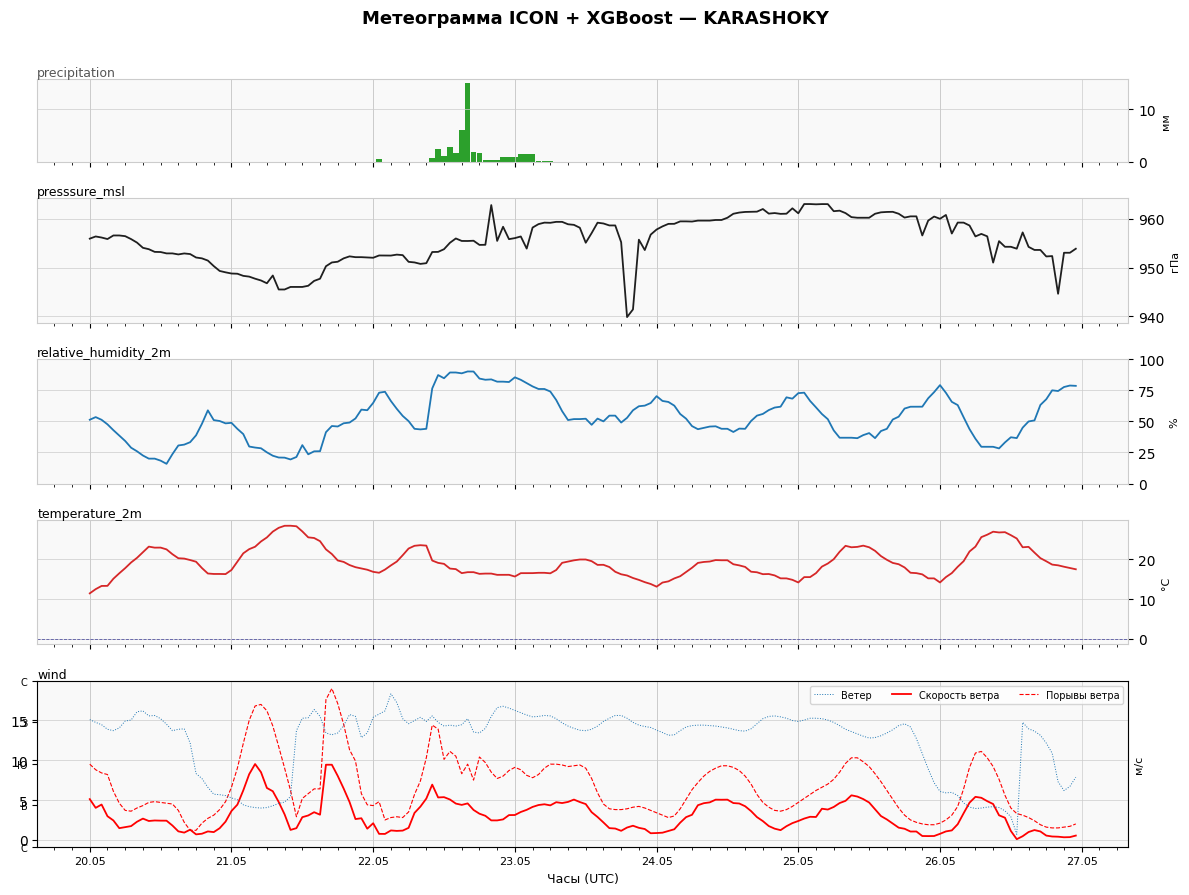Viewport: 1189px width, 895px height.
Task: Click the м/с wind unit label
Action: pyautogui.click(x=1138, y=765)
